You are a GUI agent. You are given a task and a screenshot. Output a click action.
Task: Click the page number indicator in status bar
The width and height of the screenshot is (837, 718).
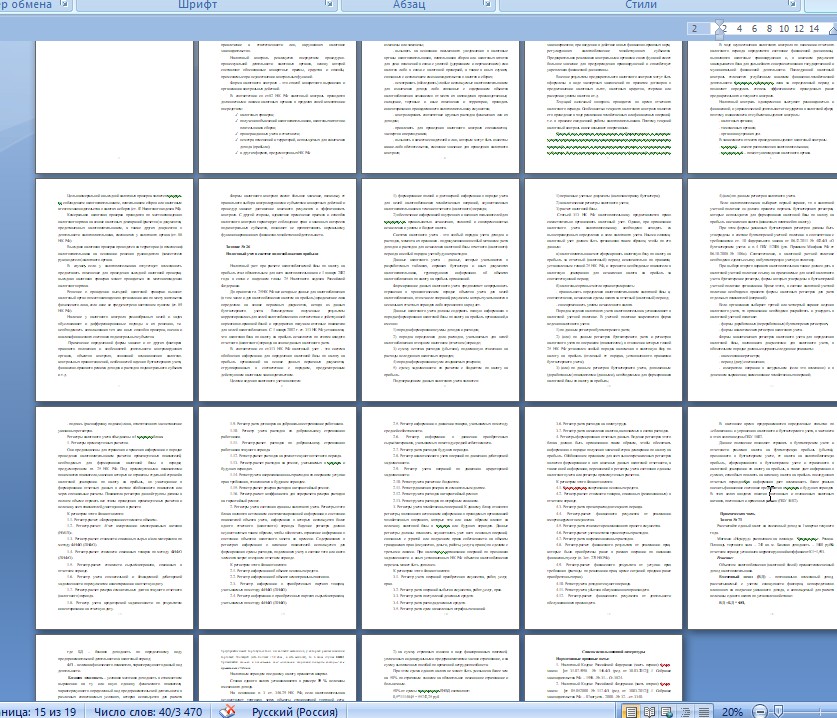[38, 711]
